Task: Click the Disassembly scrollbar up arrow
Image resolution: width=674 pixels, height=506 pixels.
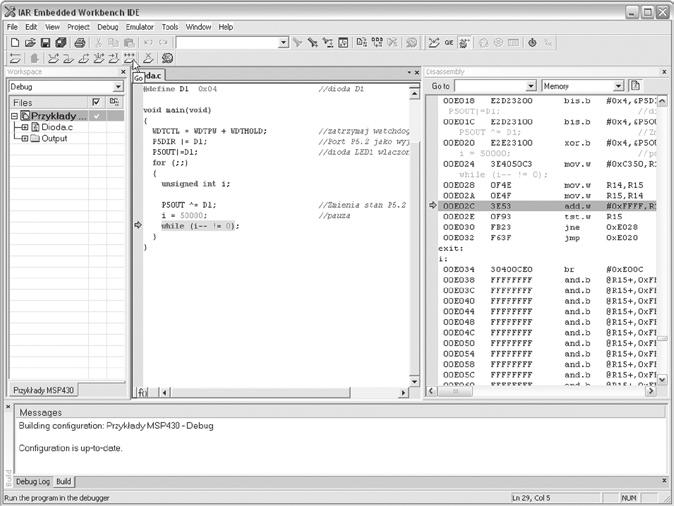Action: (662, 101)
